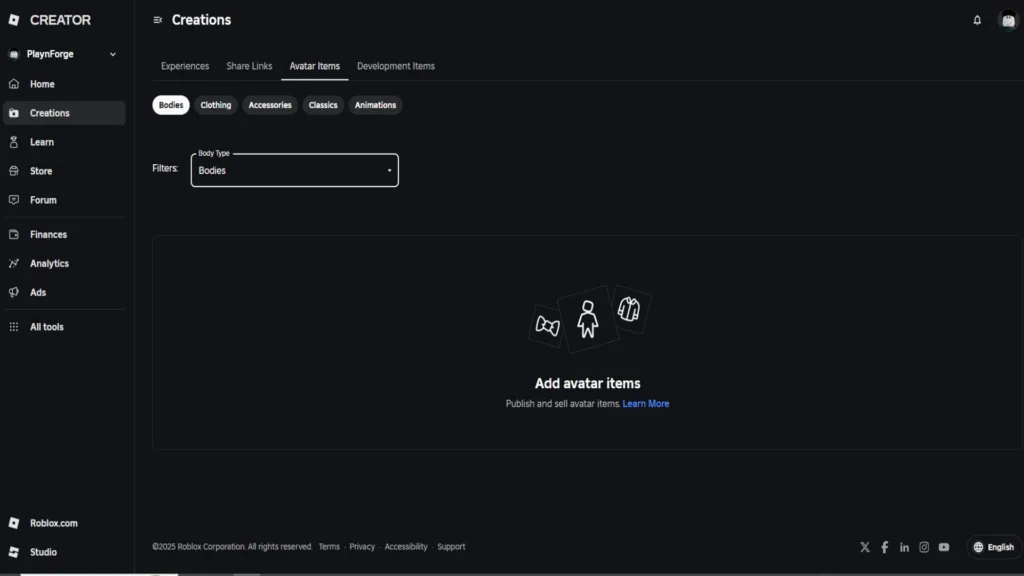Open the user profile avatar
The height and width of the screenshot is (576, 1024).
(x=1008, y=20)
